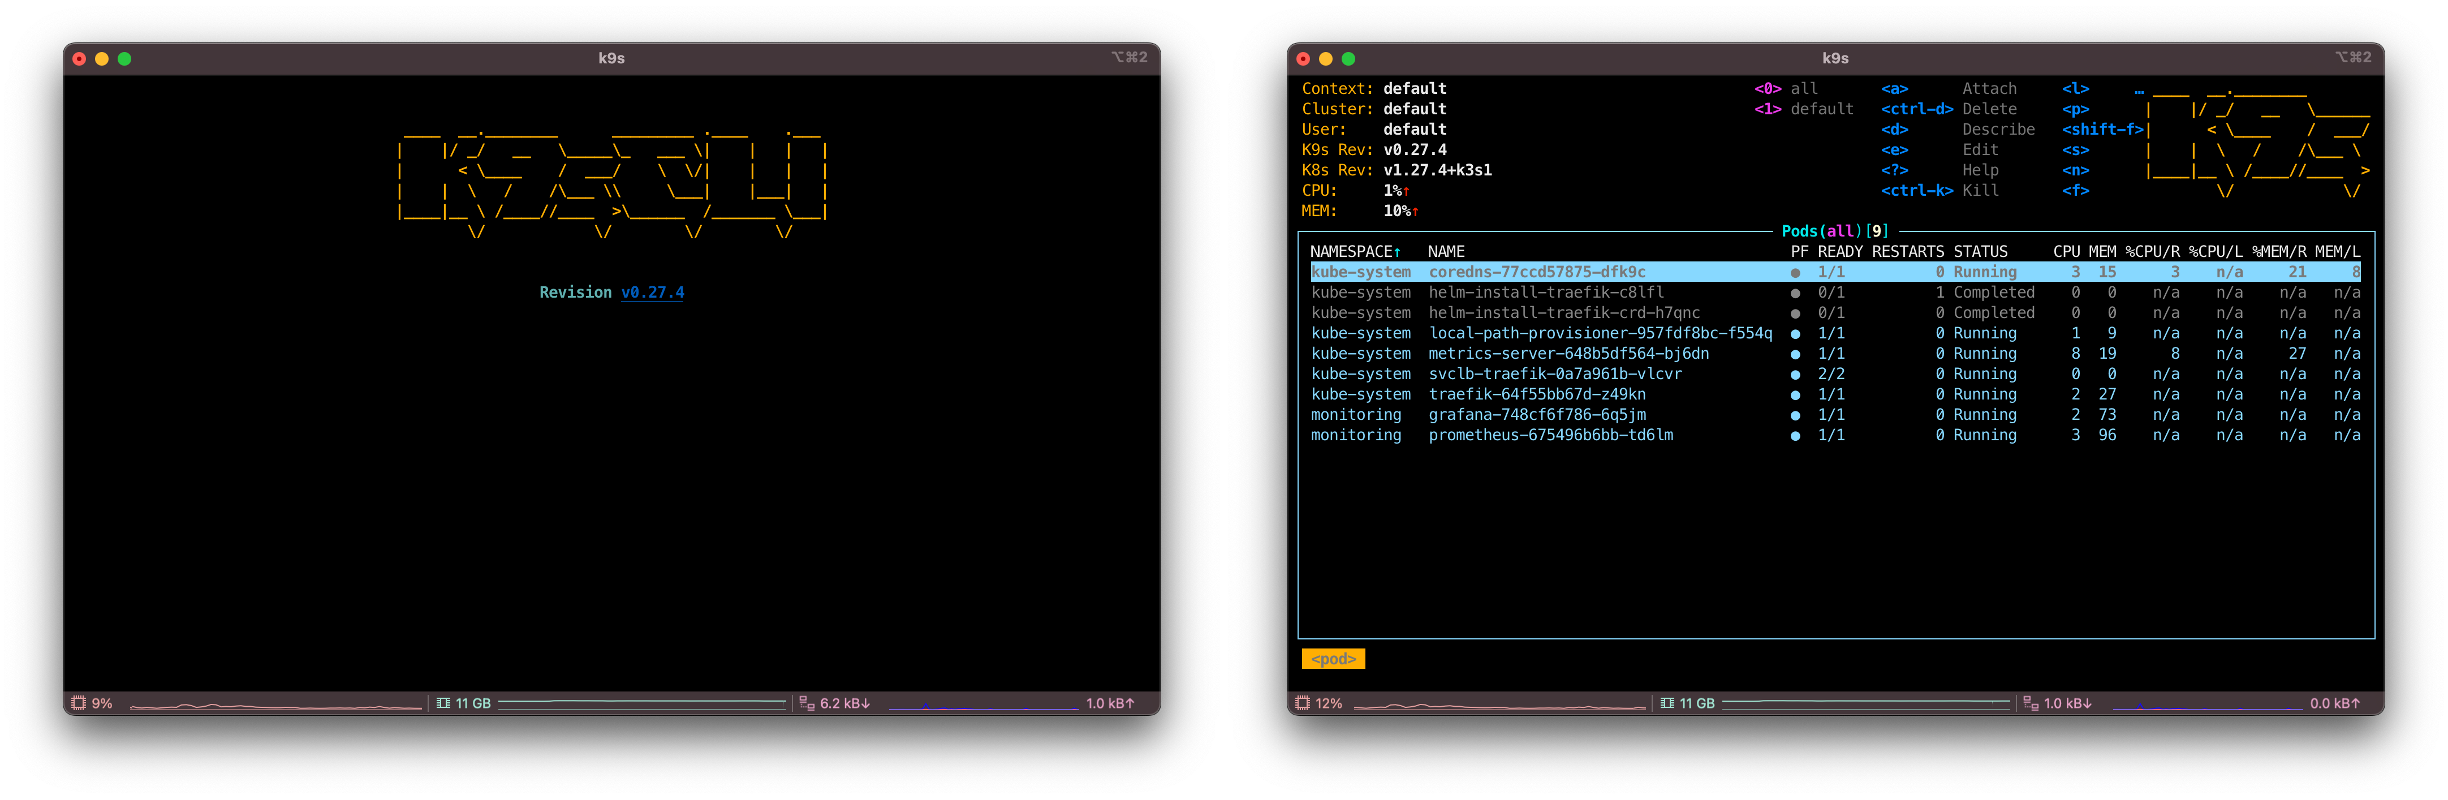Click the <shift-f> shortcut hint
The image size is (2448, 800).
point(2103,130)
